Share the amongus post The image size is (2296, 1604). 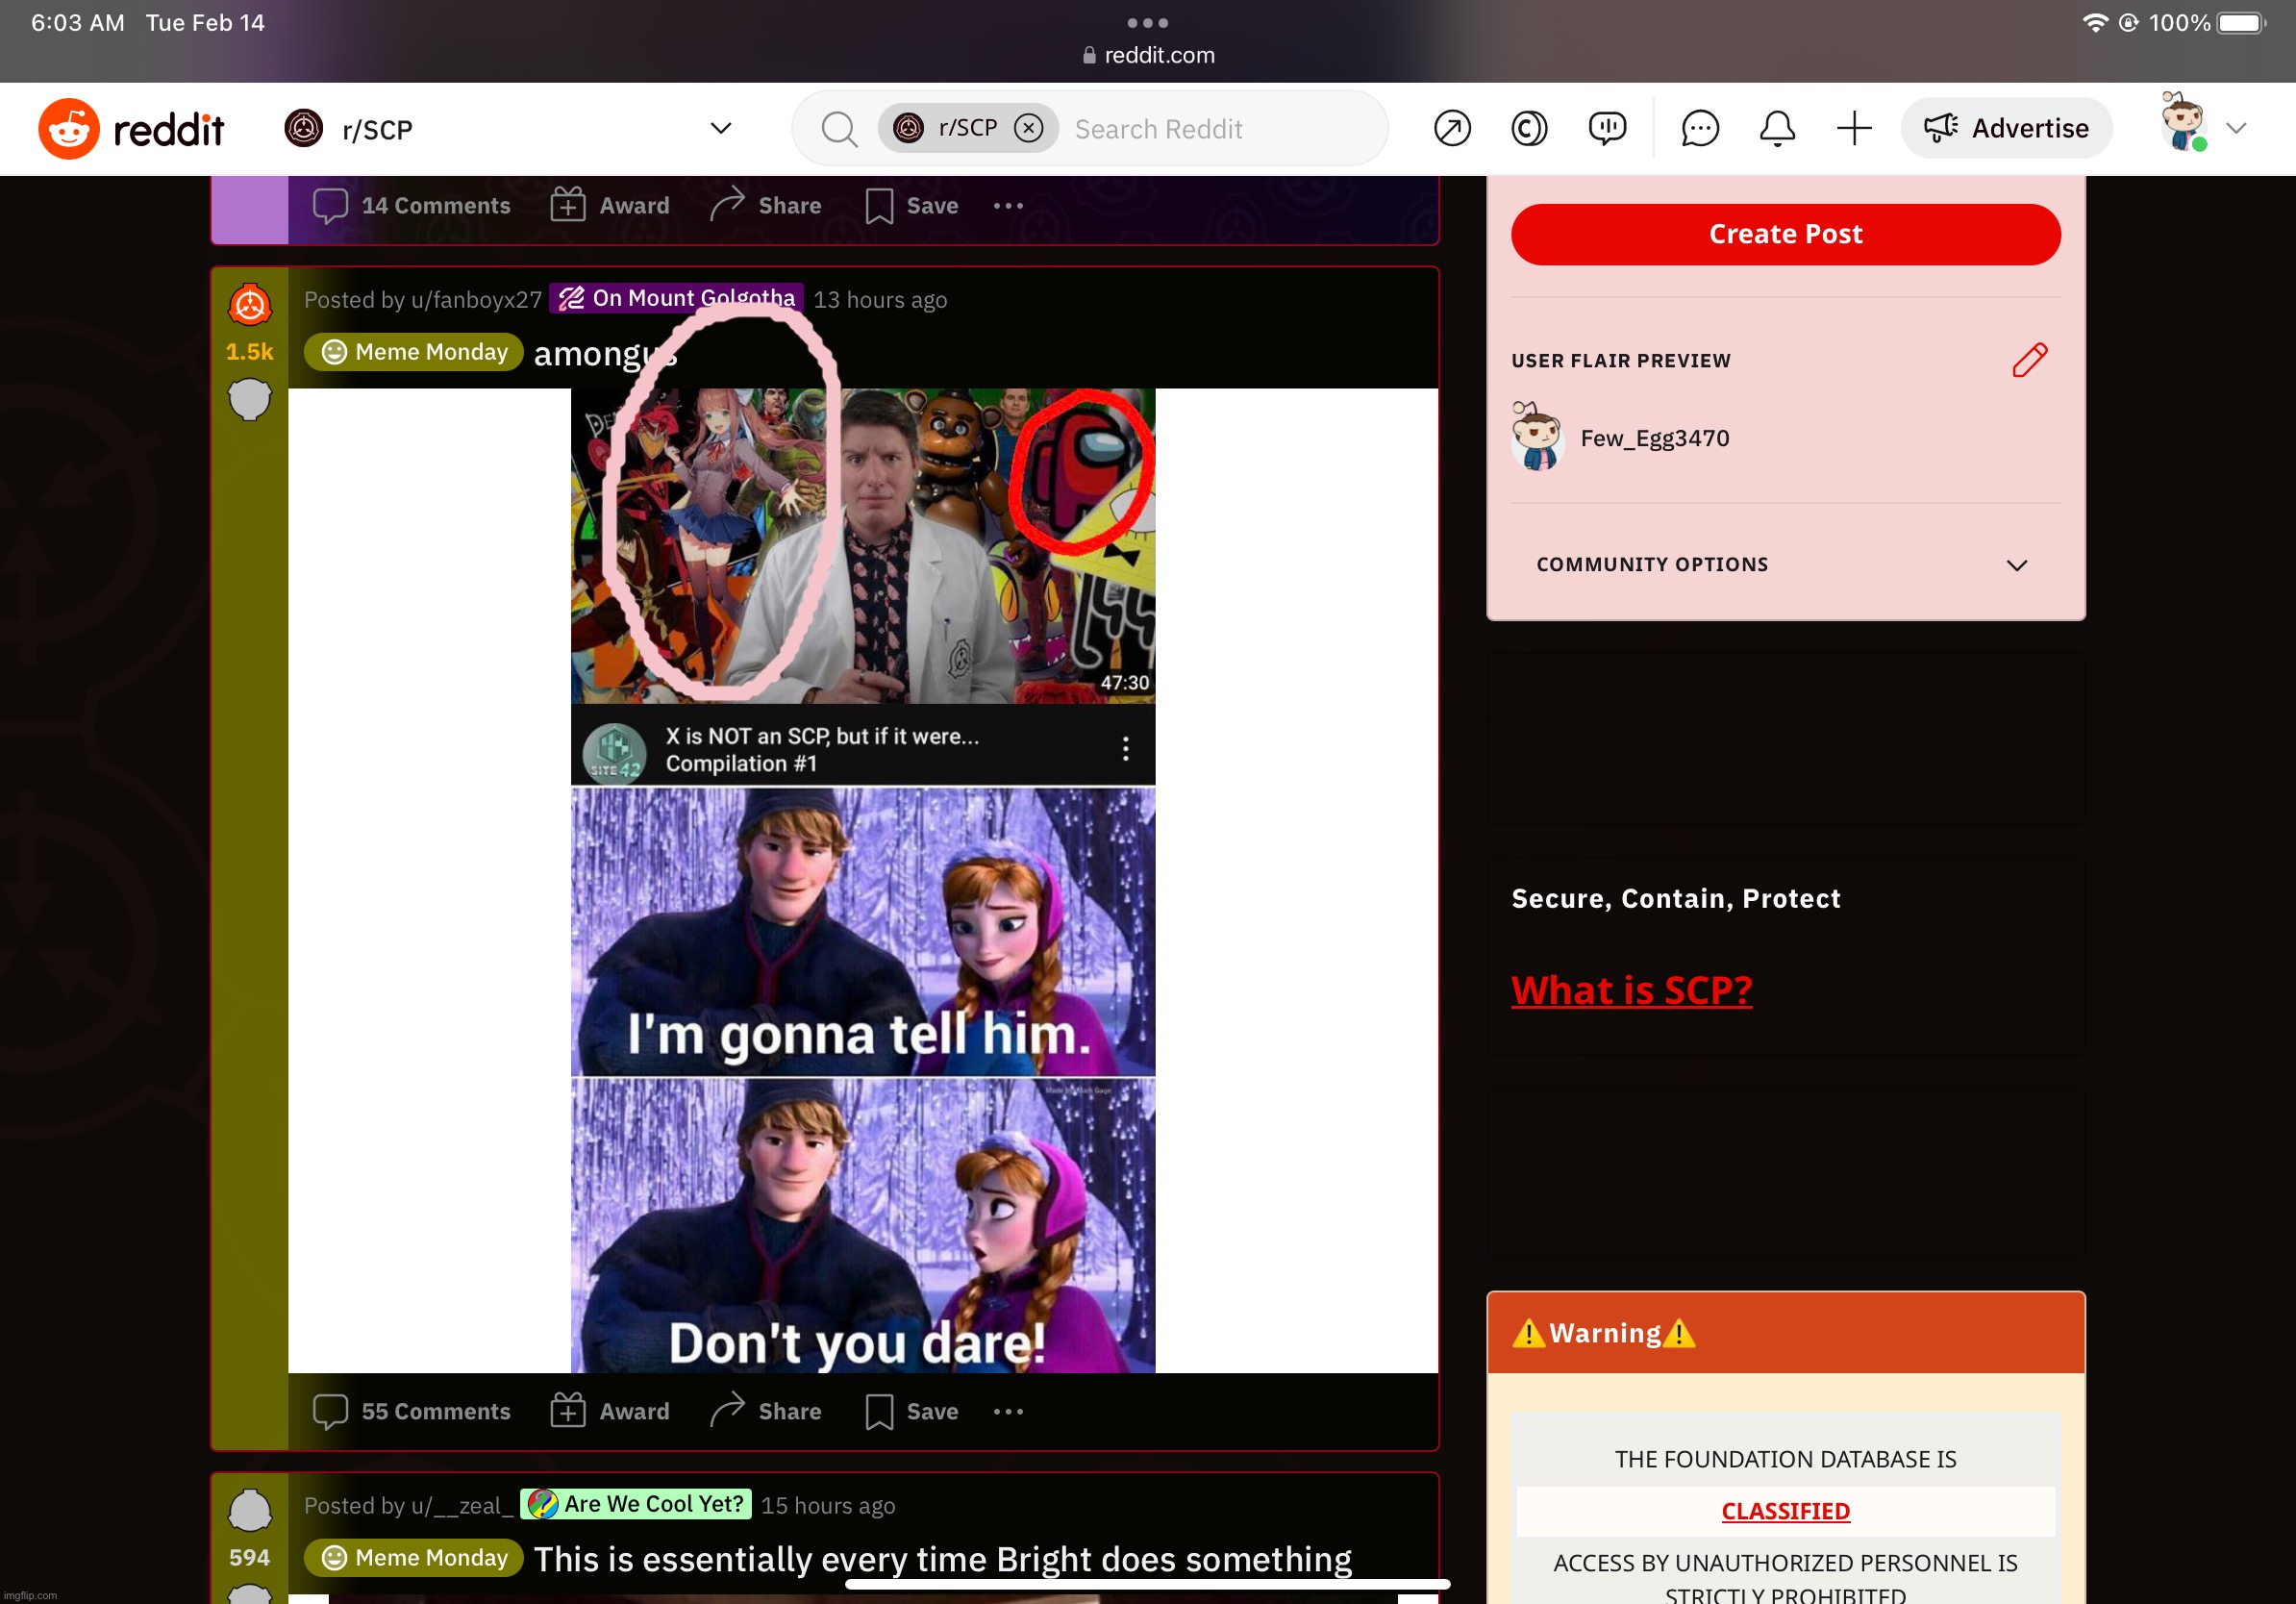point(765,1411)
